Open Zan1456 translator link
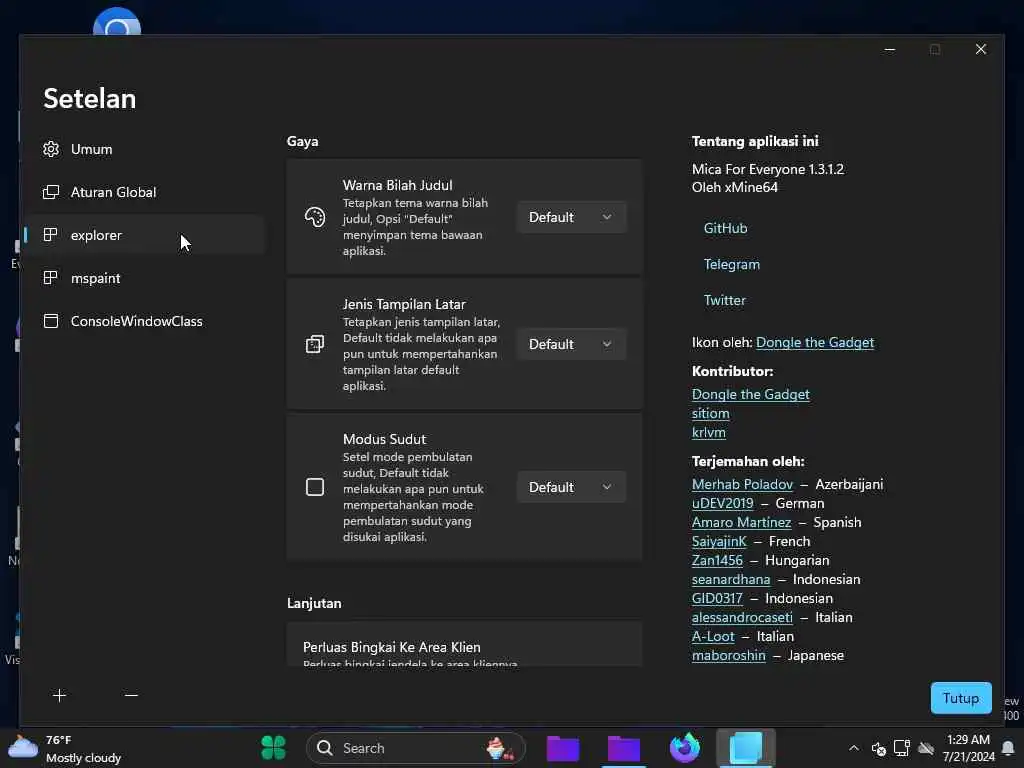This screenshot has width=1024, height=768. click(x=717, y=560)
